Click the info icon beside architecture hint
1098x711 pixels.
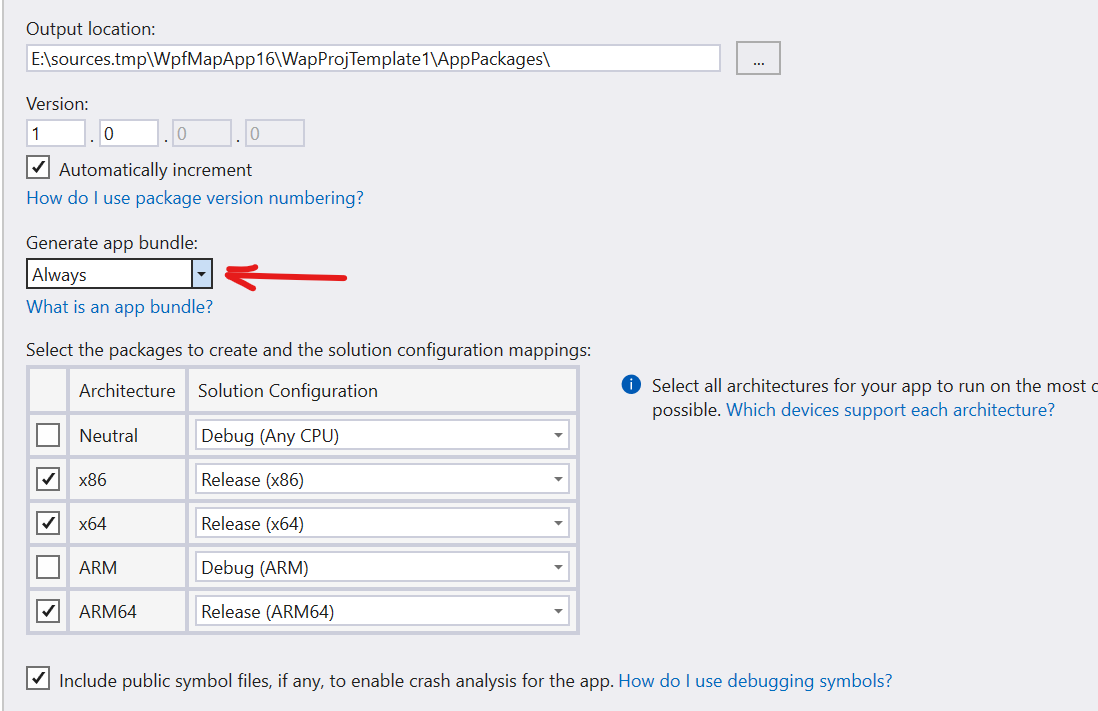tap(631, 385)
